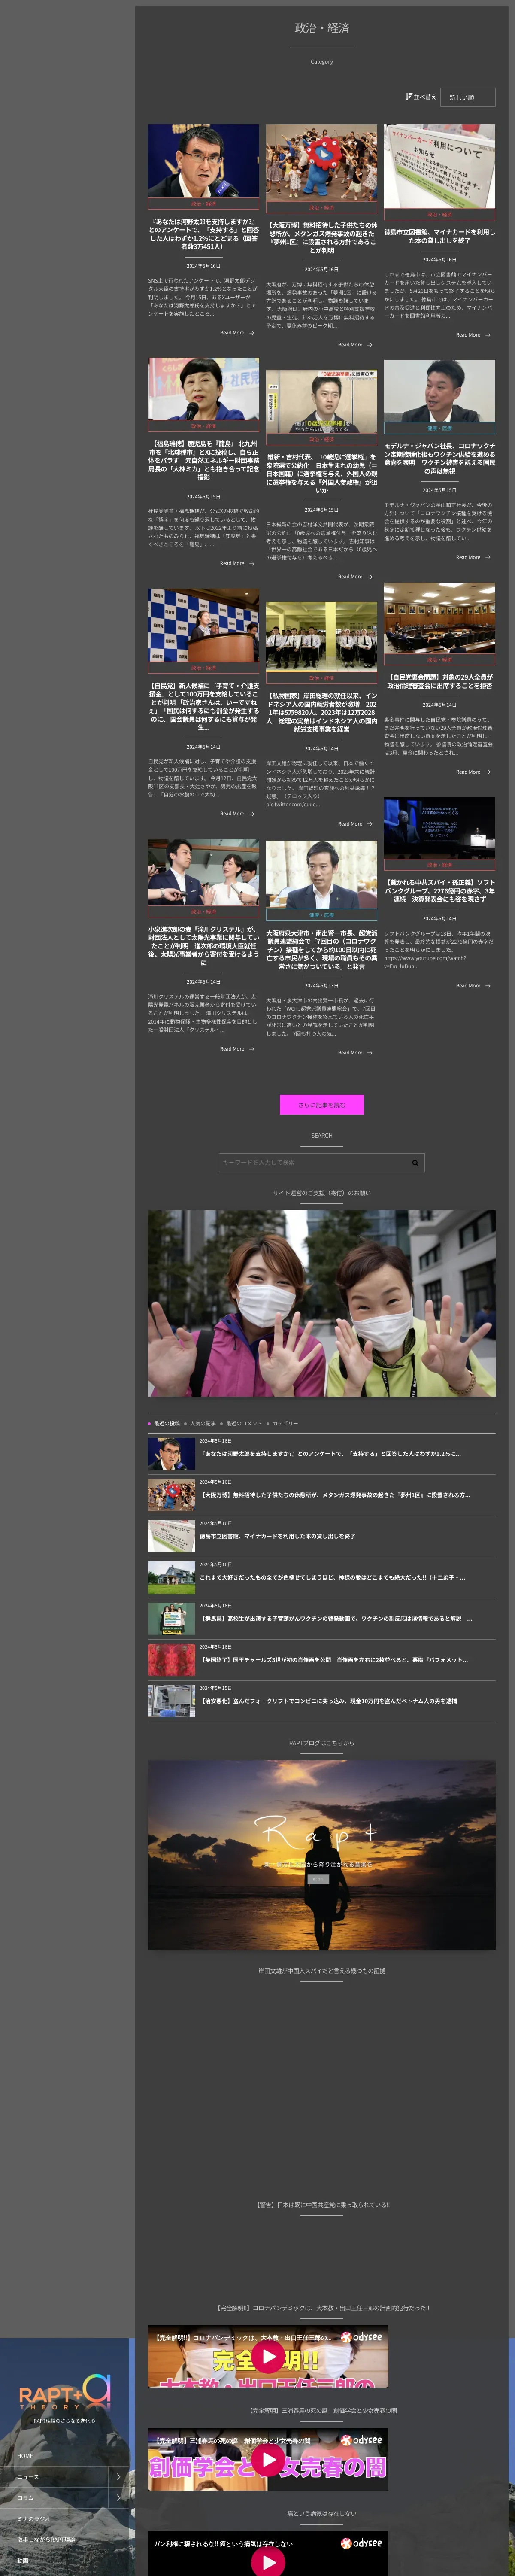
Task: Click the donation banner photo of two masked women
Action: 321,1303
